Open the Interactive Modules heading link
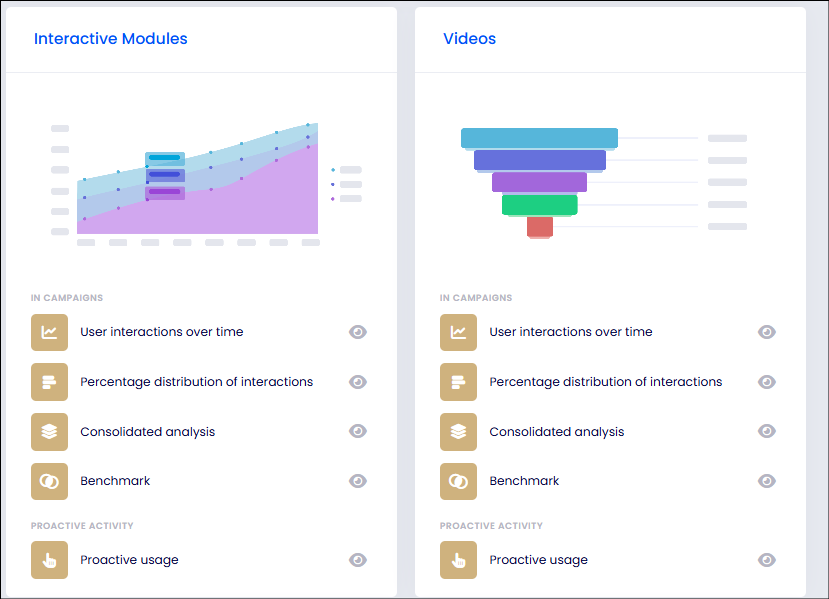829x599 pixels. click(110, 39)
